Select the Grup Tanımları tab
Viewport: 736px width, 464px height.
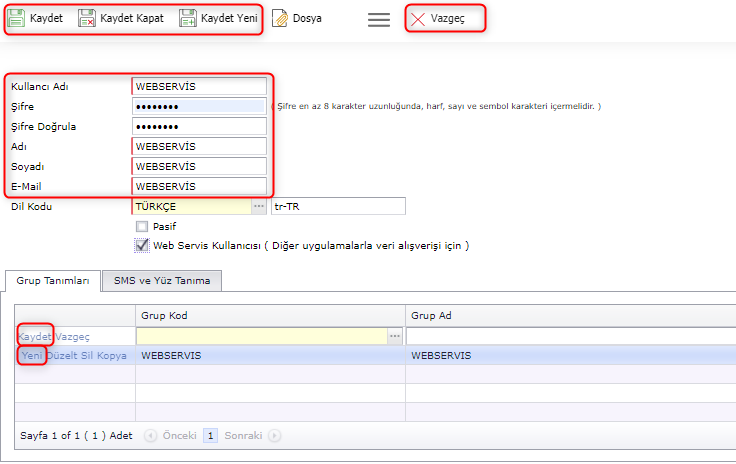pos(53,281)
